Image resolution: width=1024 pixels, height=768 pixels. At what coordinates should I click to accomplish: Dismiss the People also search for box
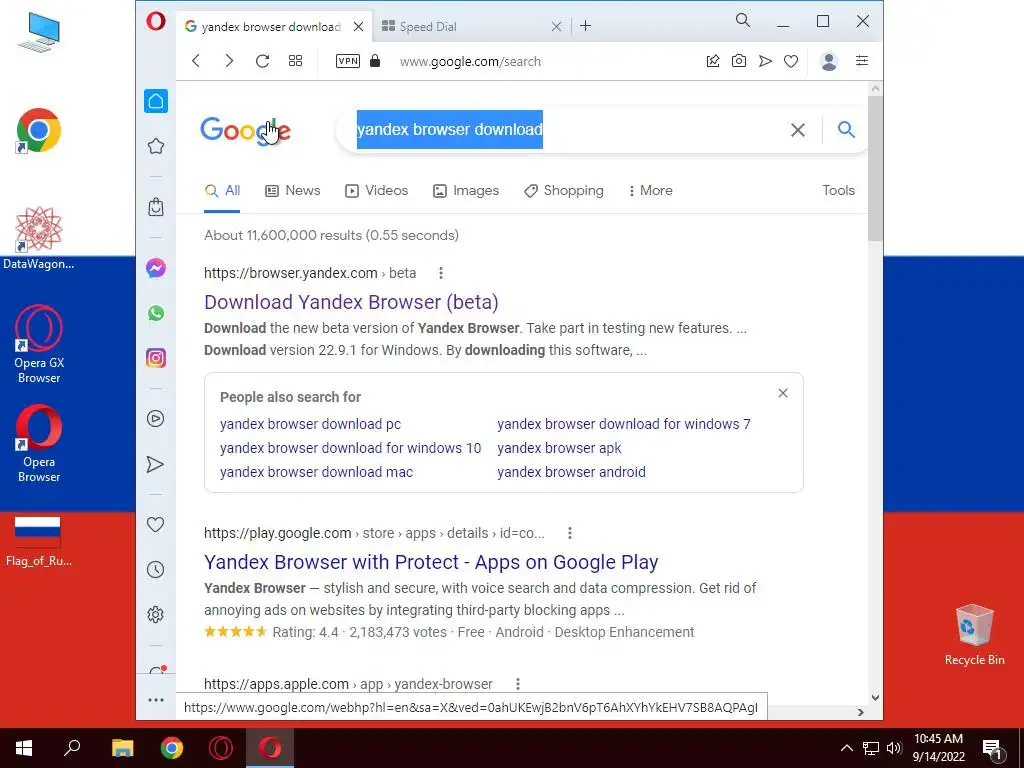tap(783, 393)
